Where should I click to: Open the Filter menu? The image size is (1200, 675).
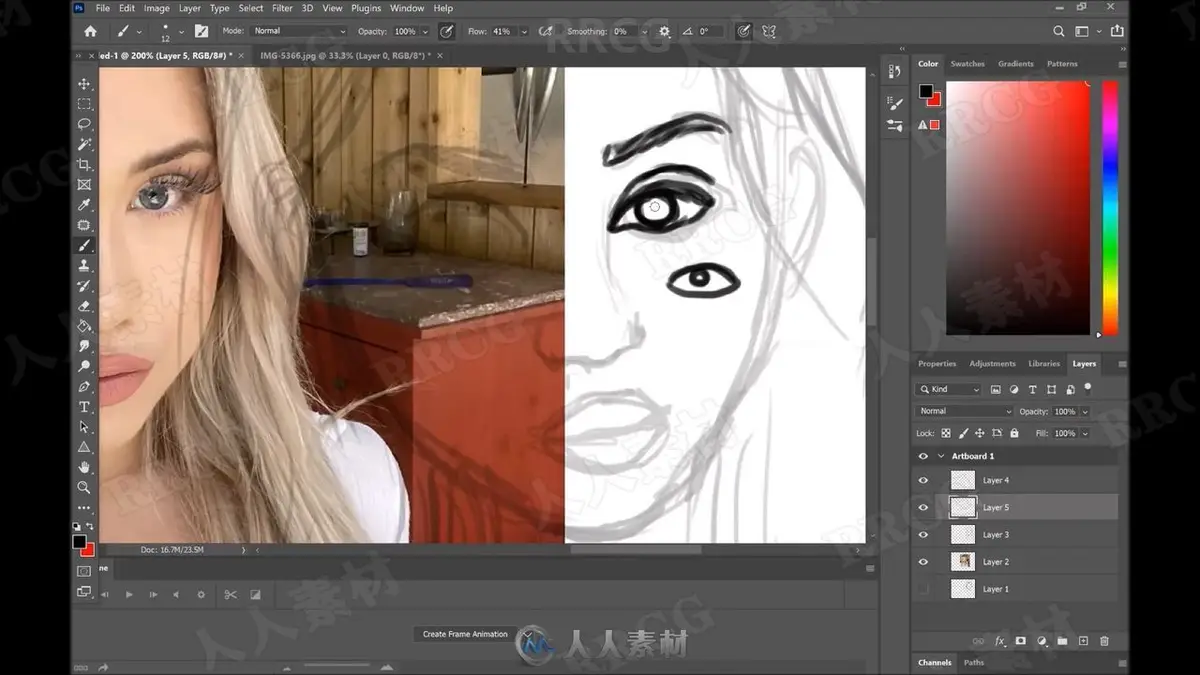point(282,8)
